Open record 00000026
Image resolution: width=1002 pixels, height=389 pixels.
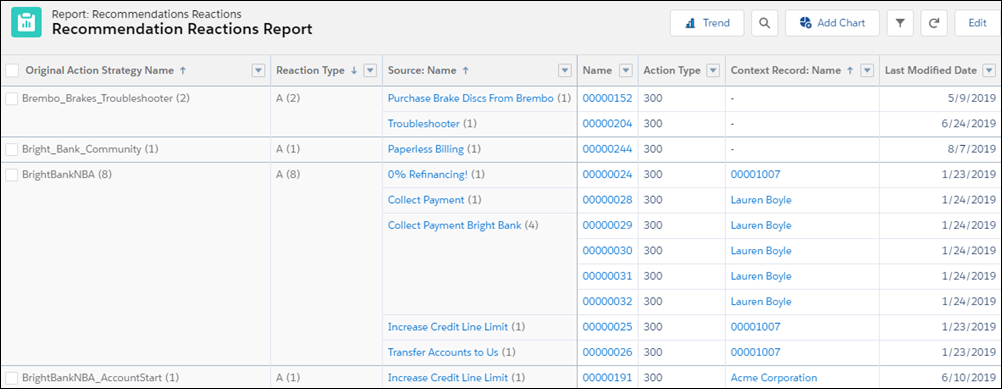(607, 353)
